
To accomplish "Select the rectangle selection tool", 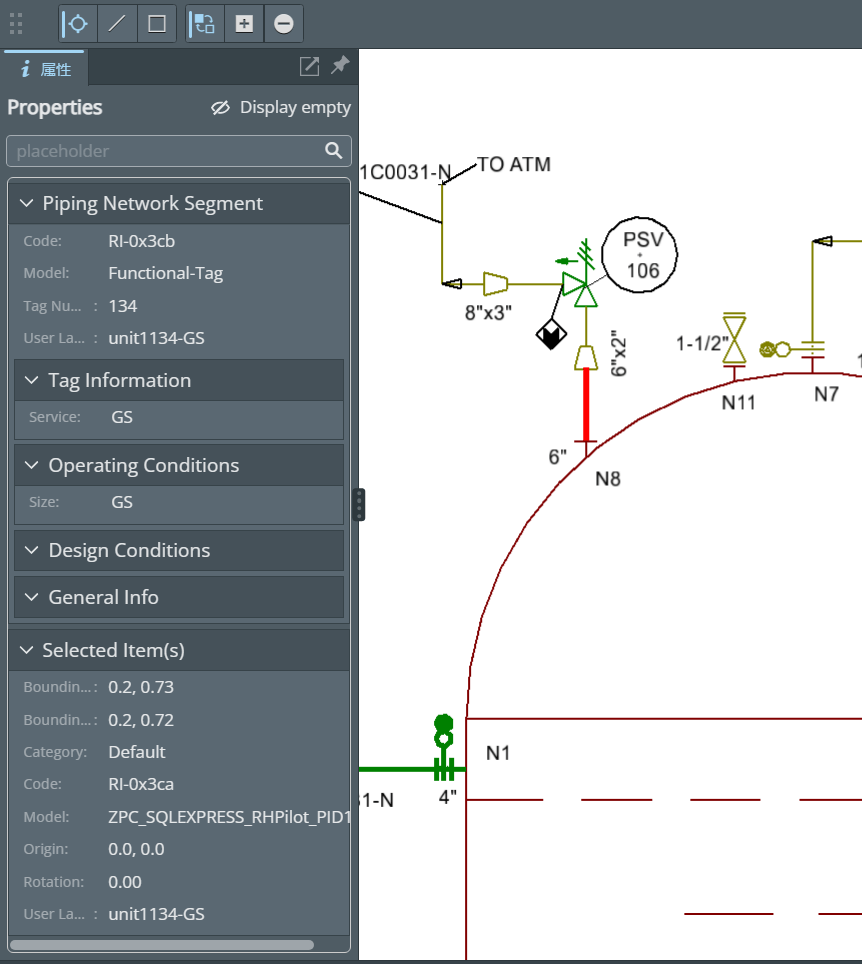I will point(157,24).
